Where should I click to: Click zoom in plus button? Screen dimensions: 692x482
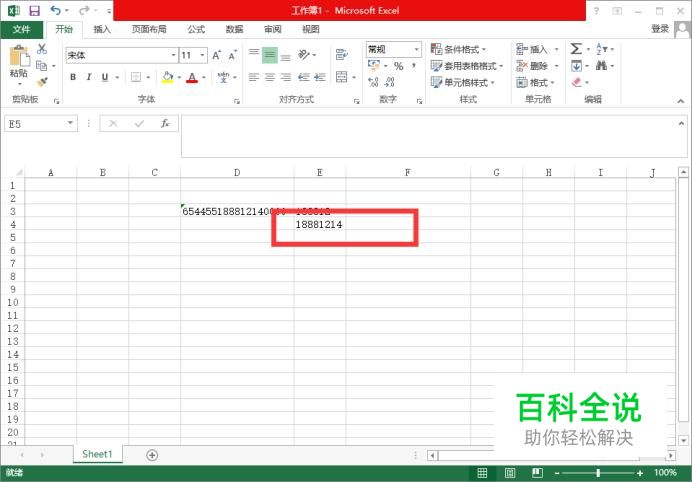pos(640,473)
